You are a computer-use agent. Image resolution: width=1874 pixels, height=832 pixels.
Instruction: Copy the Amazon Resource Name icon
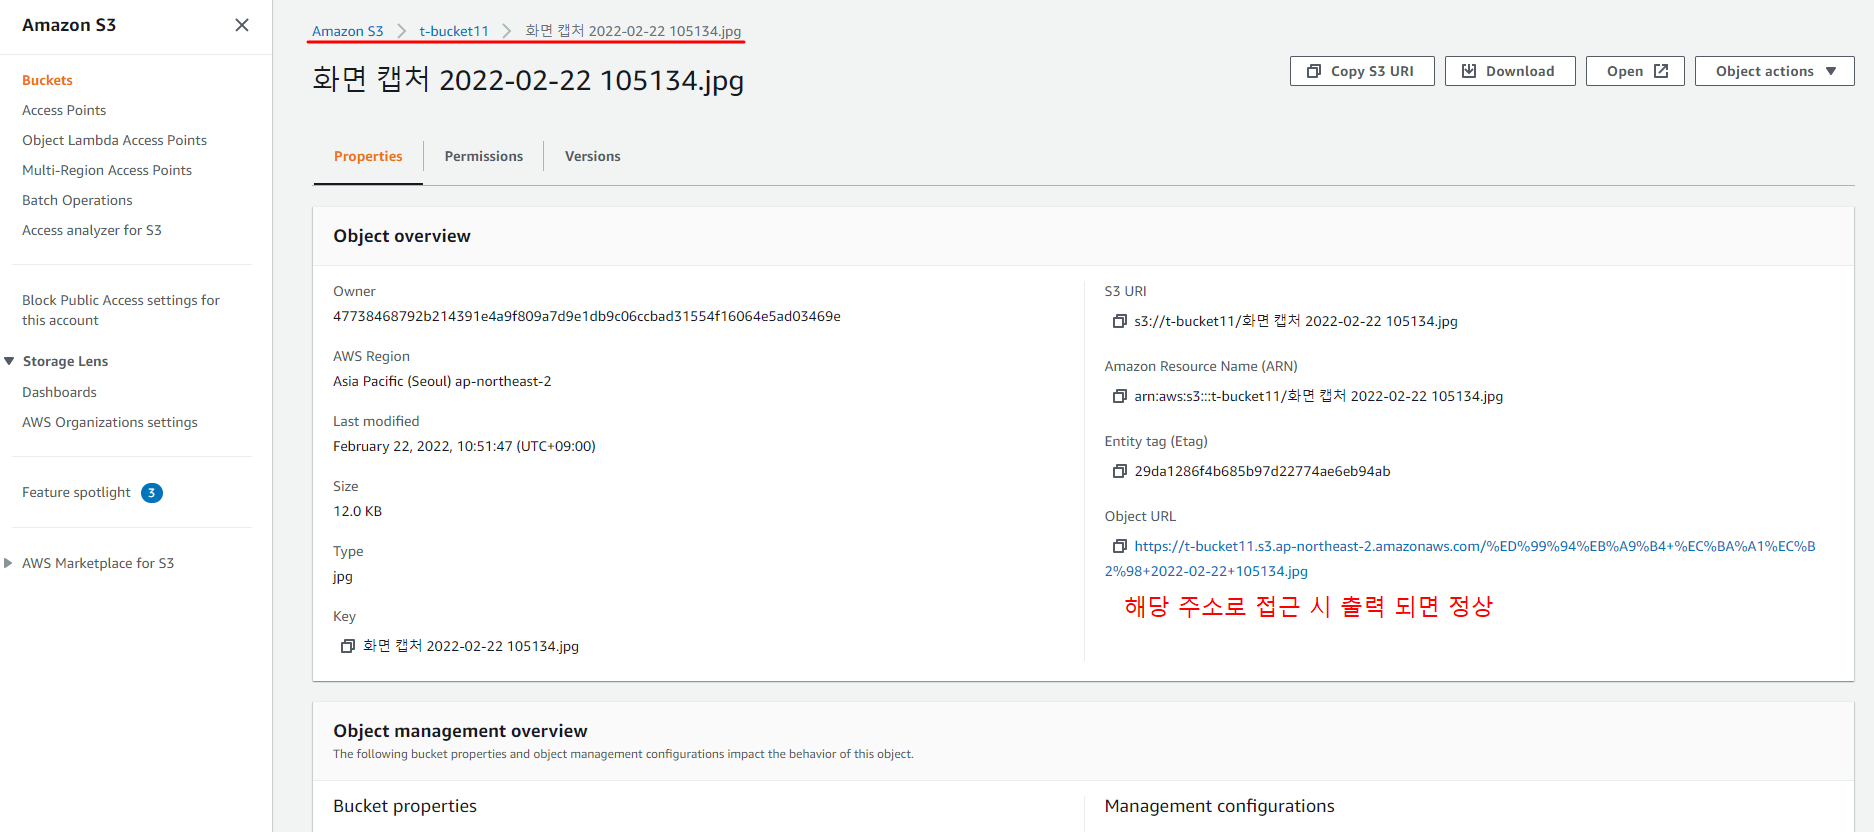coord(1120,396)
